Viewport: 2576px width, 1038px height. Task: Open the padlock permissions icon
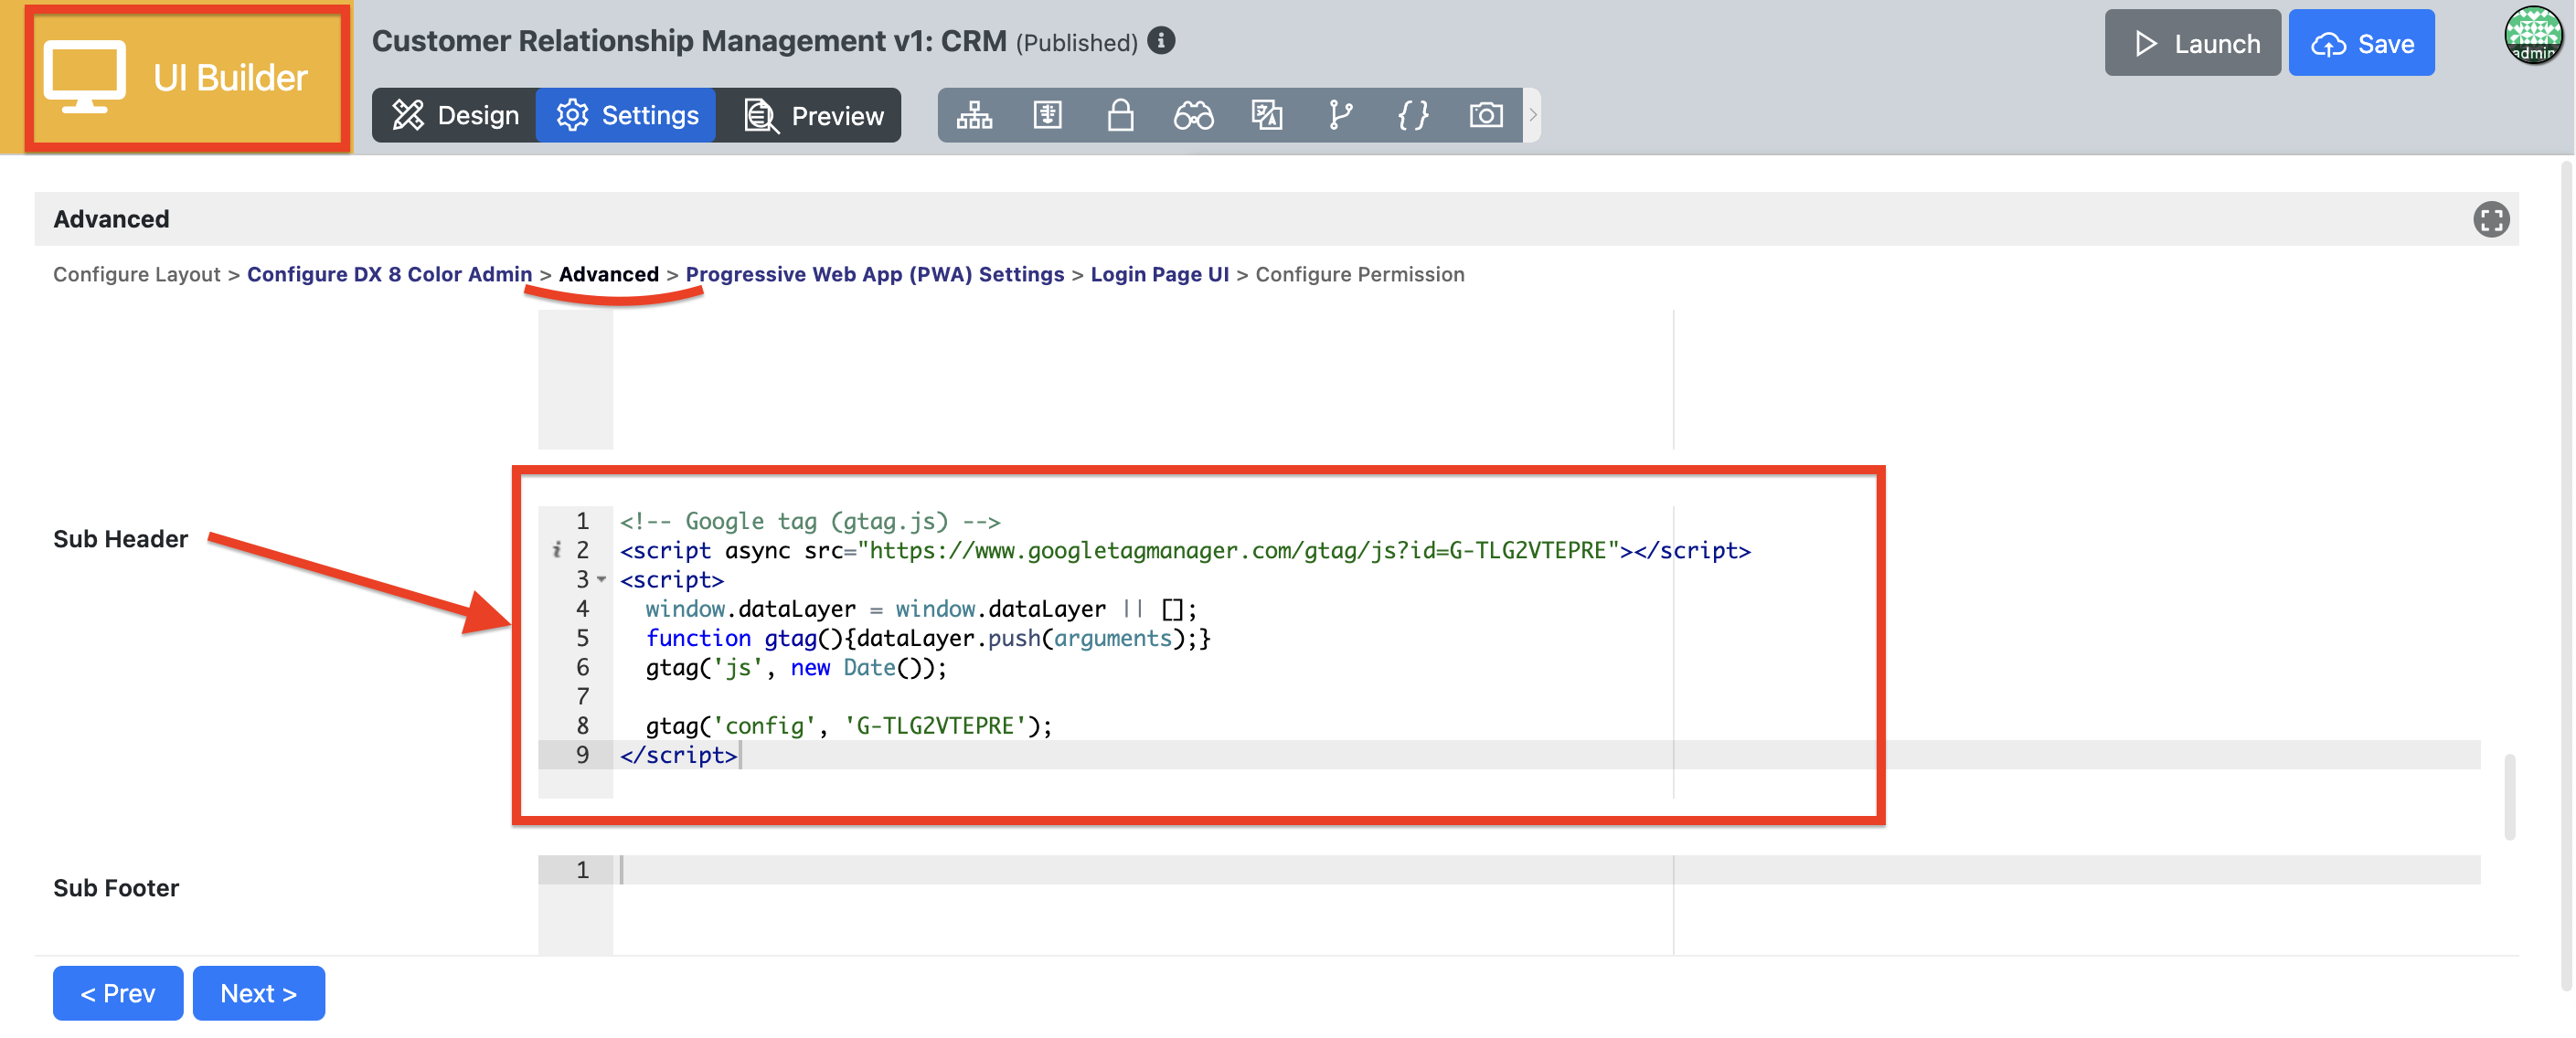[x=1120, y=116]
